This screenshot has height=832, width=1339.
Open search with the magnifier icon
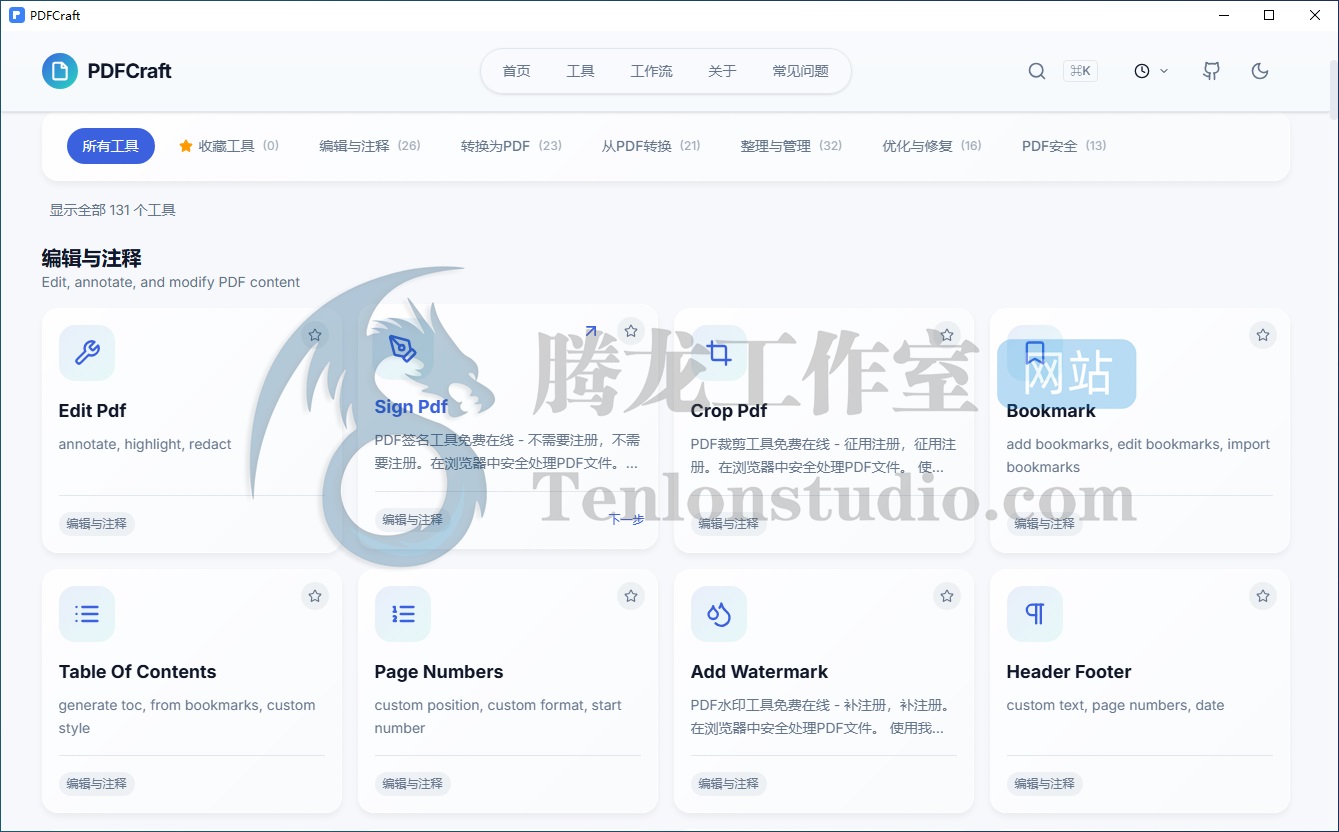point(1037,71)
